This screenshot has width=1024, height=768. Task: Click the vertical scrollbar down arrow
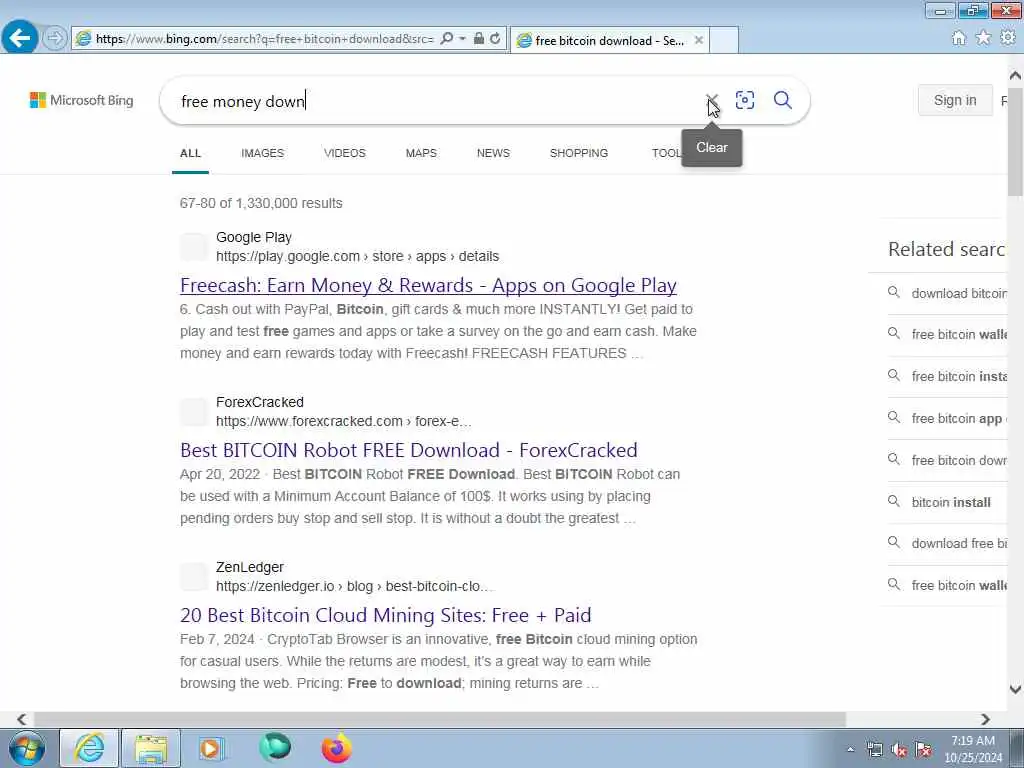coord(1016,690)
